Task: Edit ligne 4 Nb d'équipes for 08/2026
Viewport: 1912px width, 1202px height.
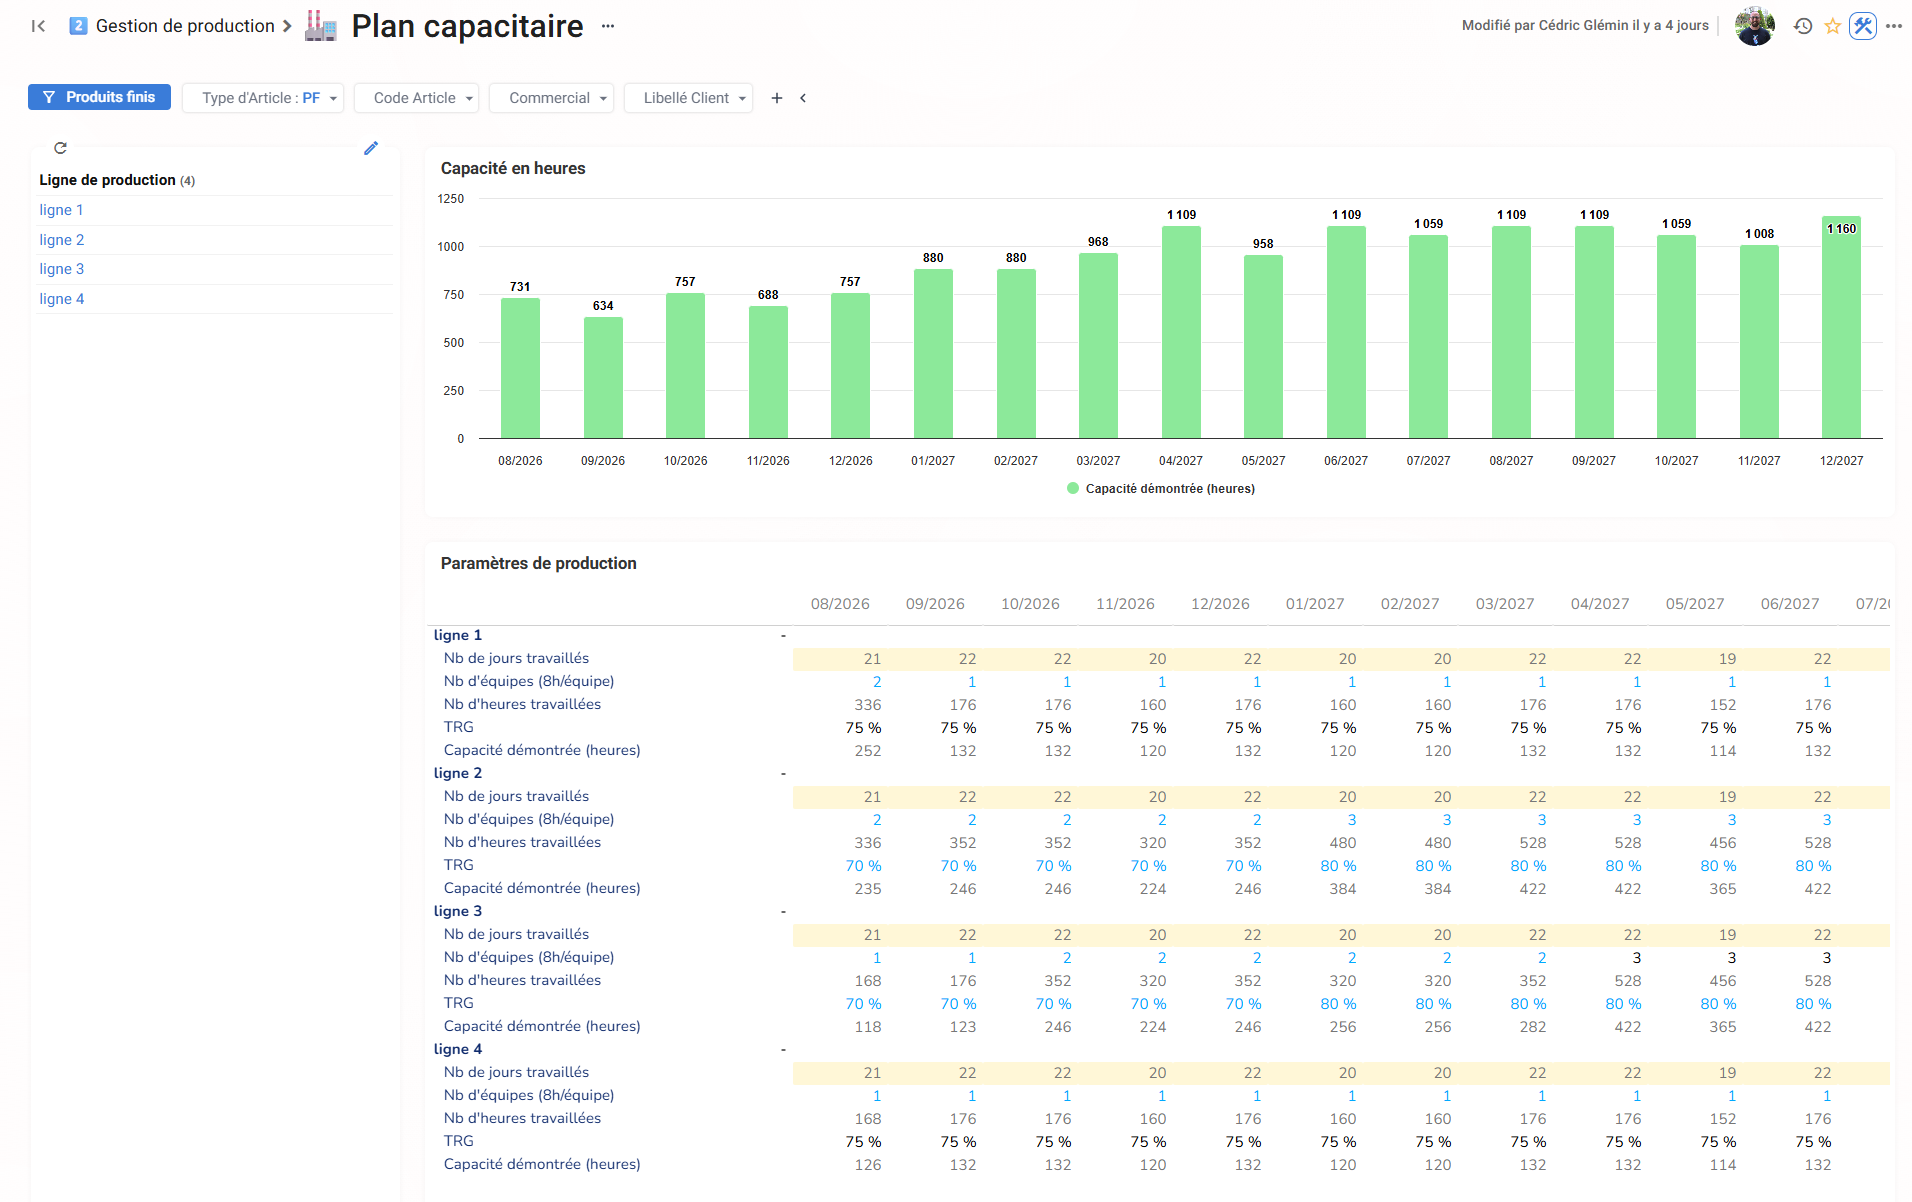Action: point(877,1096)
